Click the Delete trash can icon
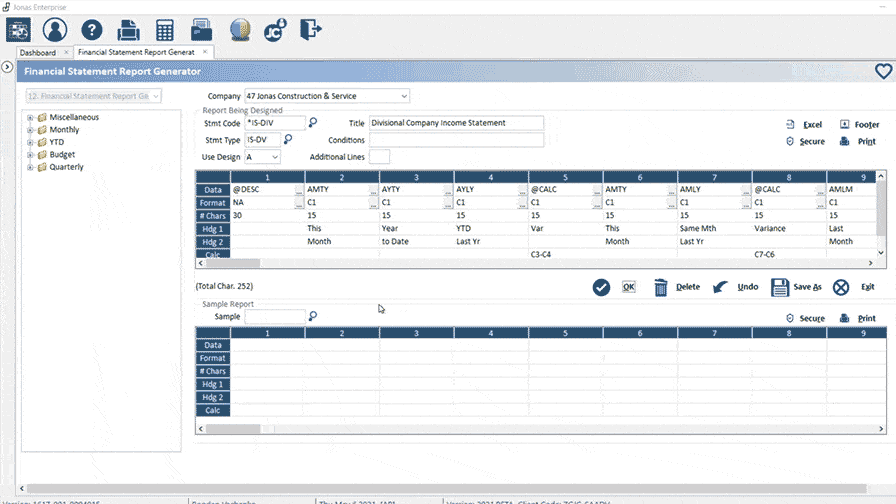 point(661,287)
